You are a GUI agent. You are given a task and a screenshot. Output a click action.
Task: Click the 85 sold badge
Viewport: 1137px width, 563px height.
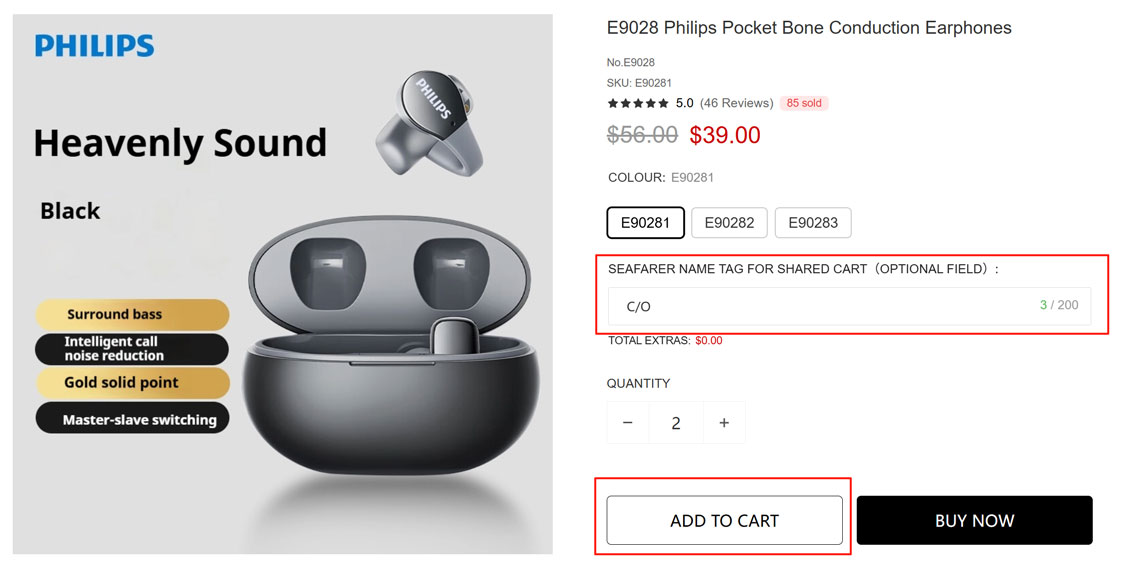(804, 103)
